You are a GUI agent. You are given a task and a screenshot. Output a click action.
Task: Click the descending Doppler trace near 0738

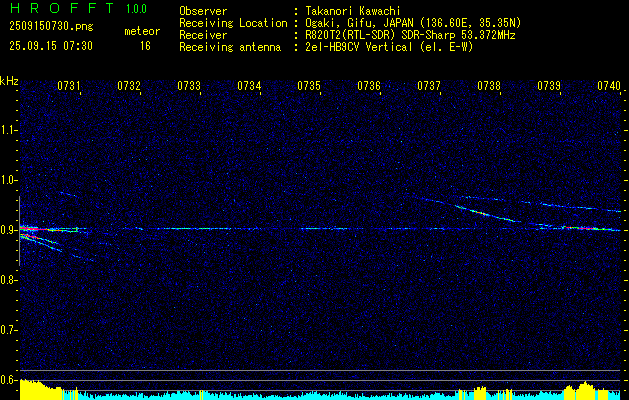click(485, 213)
